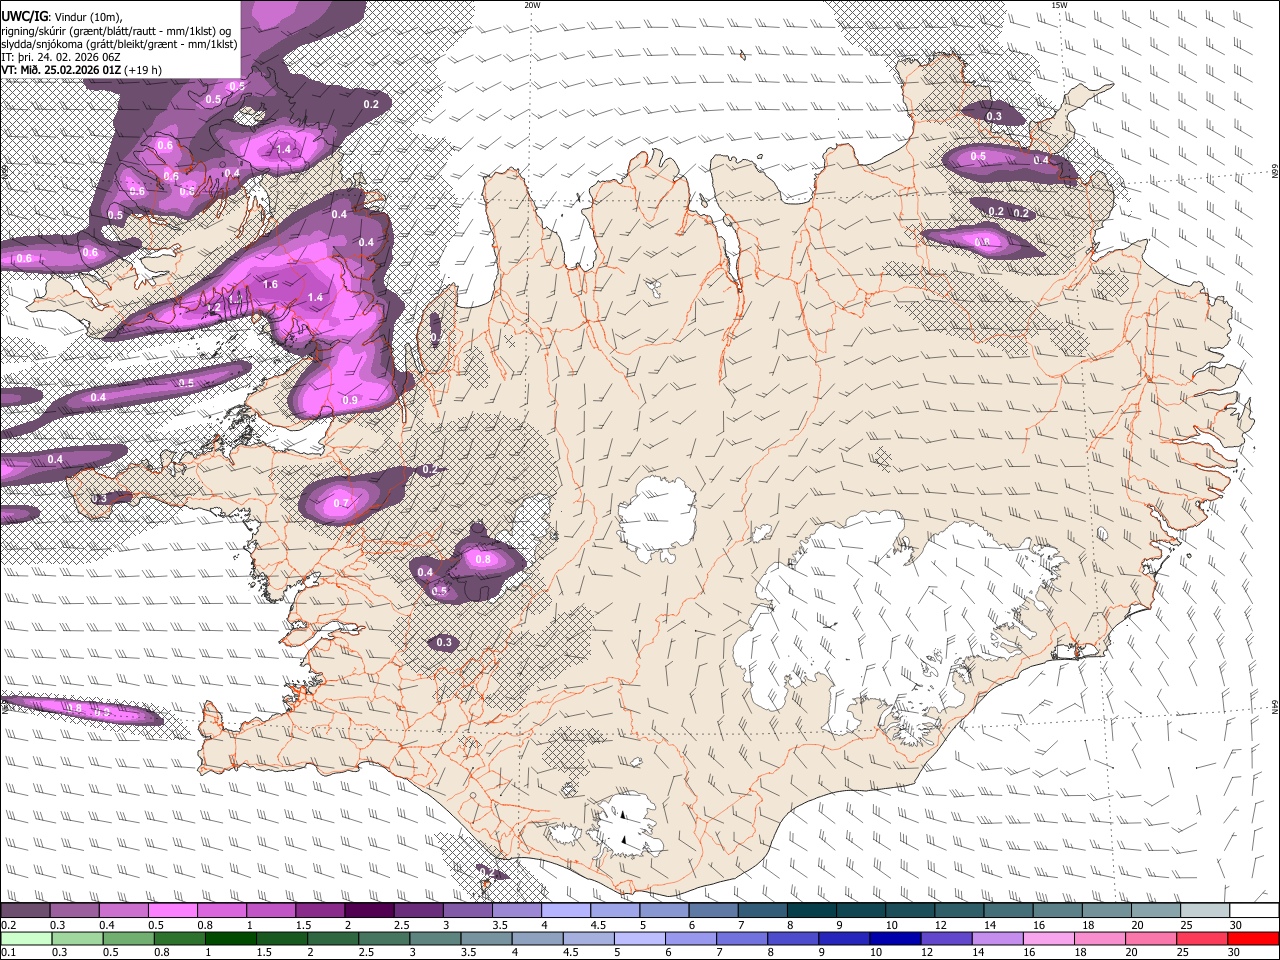Click the title text 'UWC/IG: Vindur (10m)'
The image size is (1280, 960).
tap(62, 16)
